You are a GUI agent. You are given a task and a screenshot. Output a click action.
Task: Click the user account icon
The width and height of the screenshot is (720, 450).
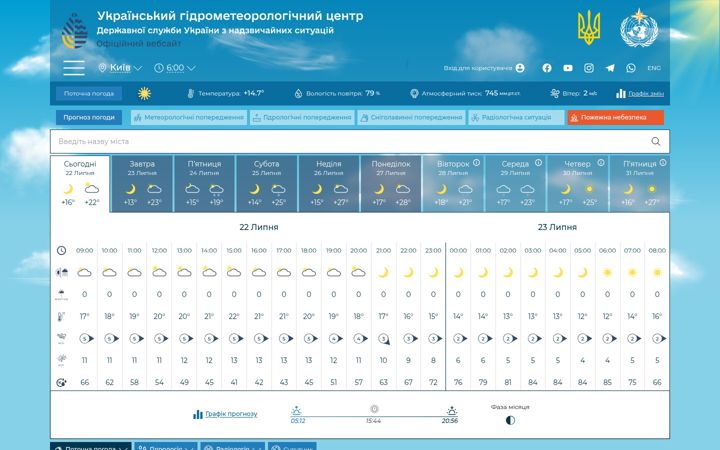pyautogui.click(x=520, y=68)
